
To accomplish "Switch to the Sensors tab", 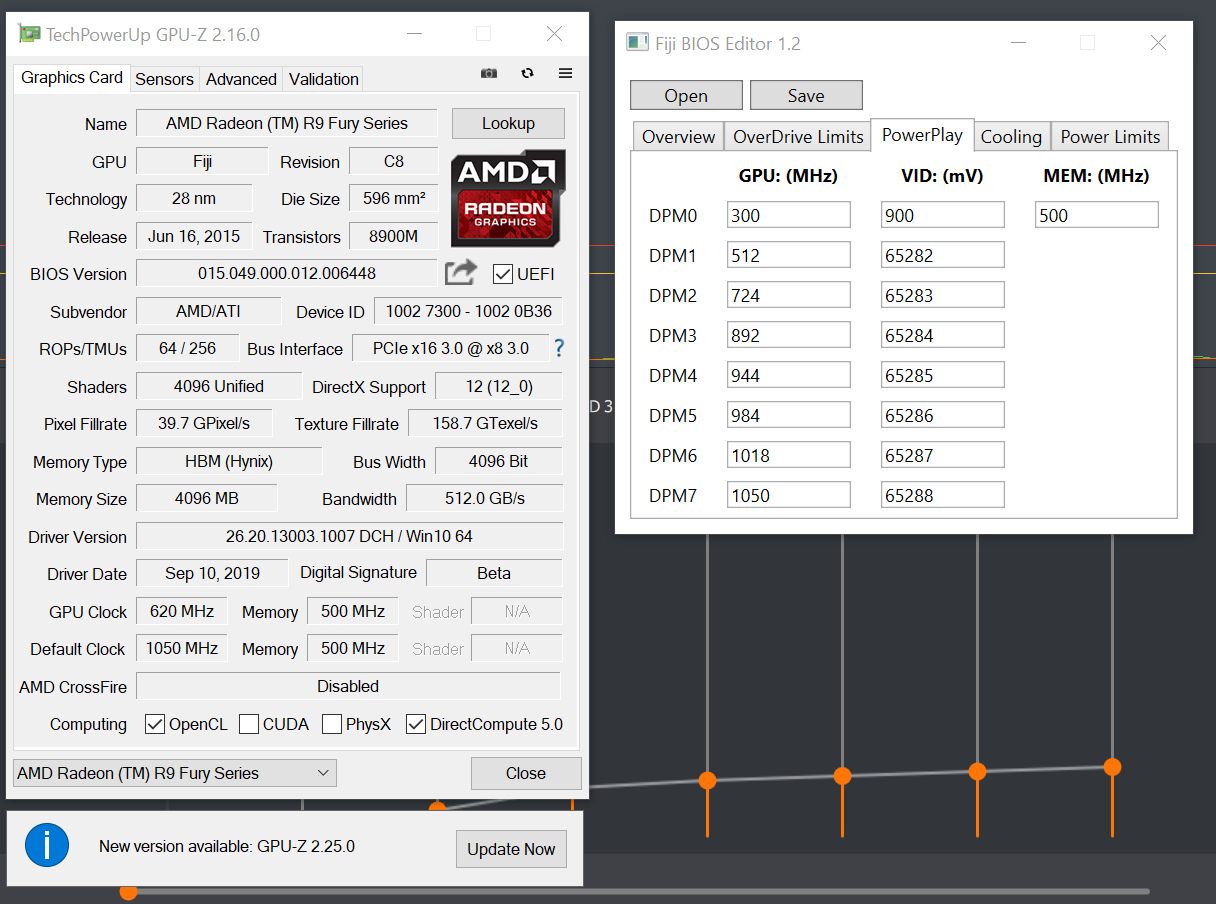I will click(164, 79).
